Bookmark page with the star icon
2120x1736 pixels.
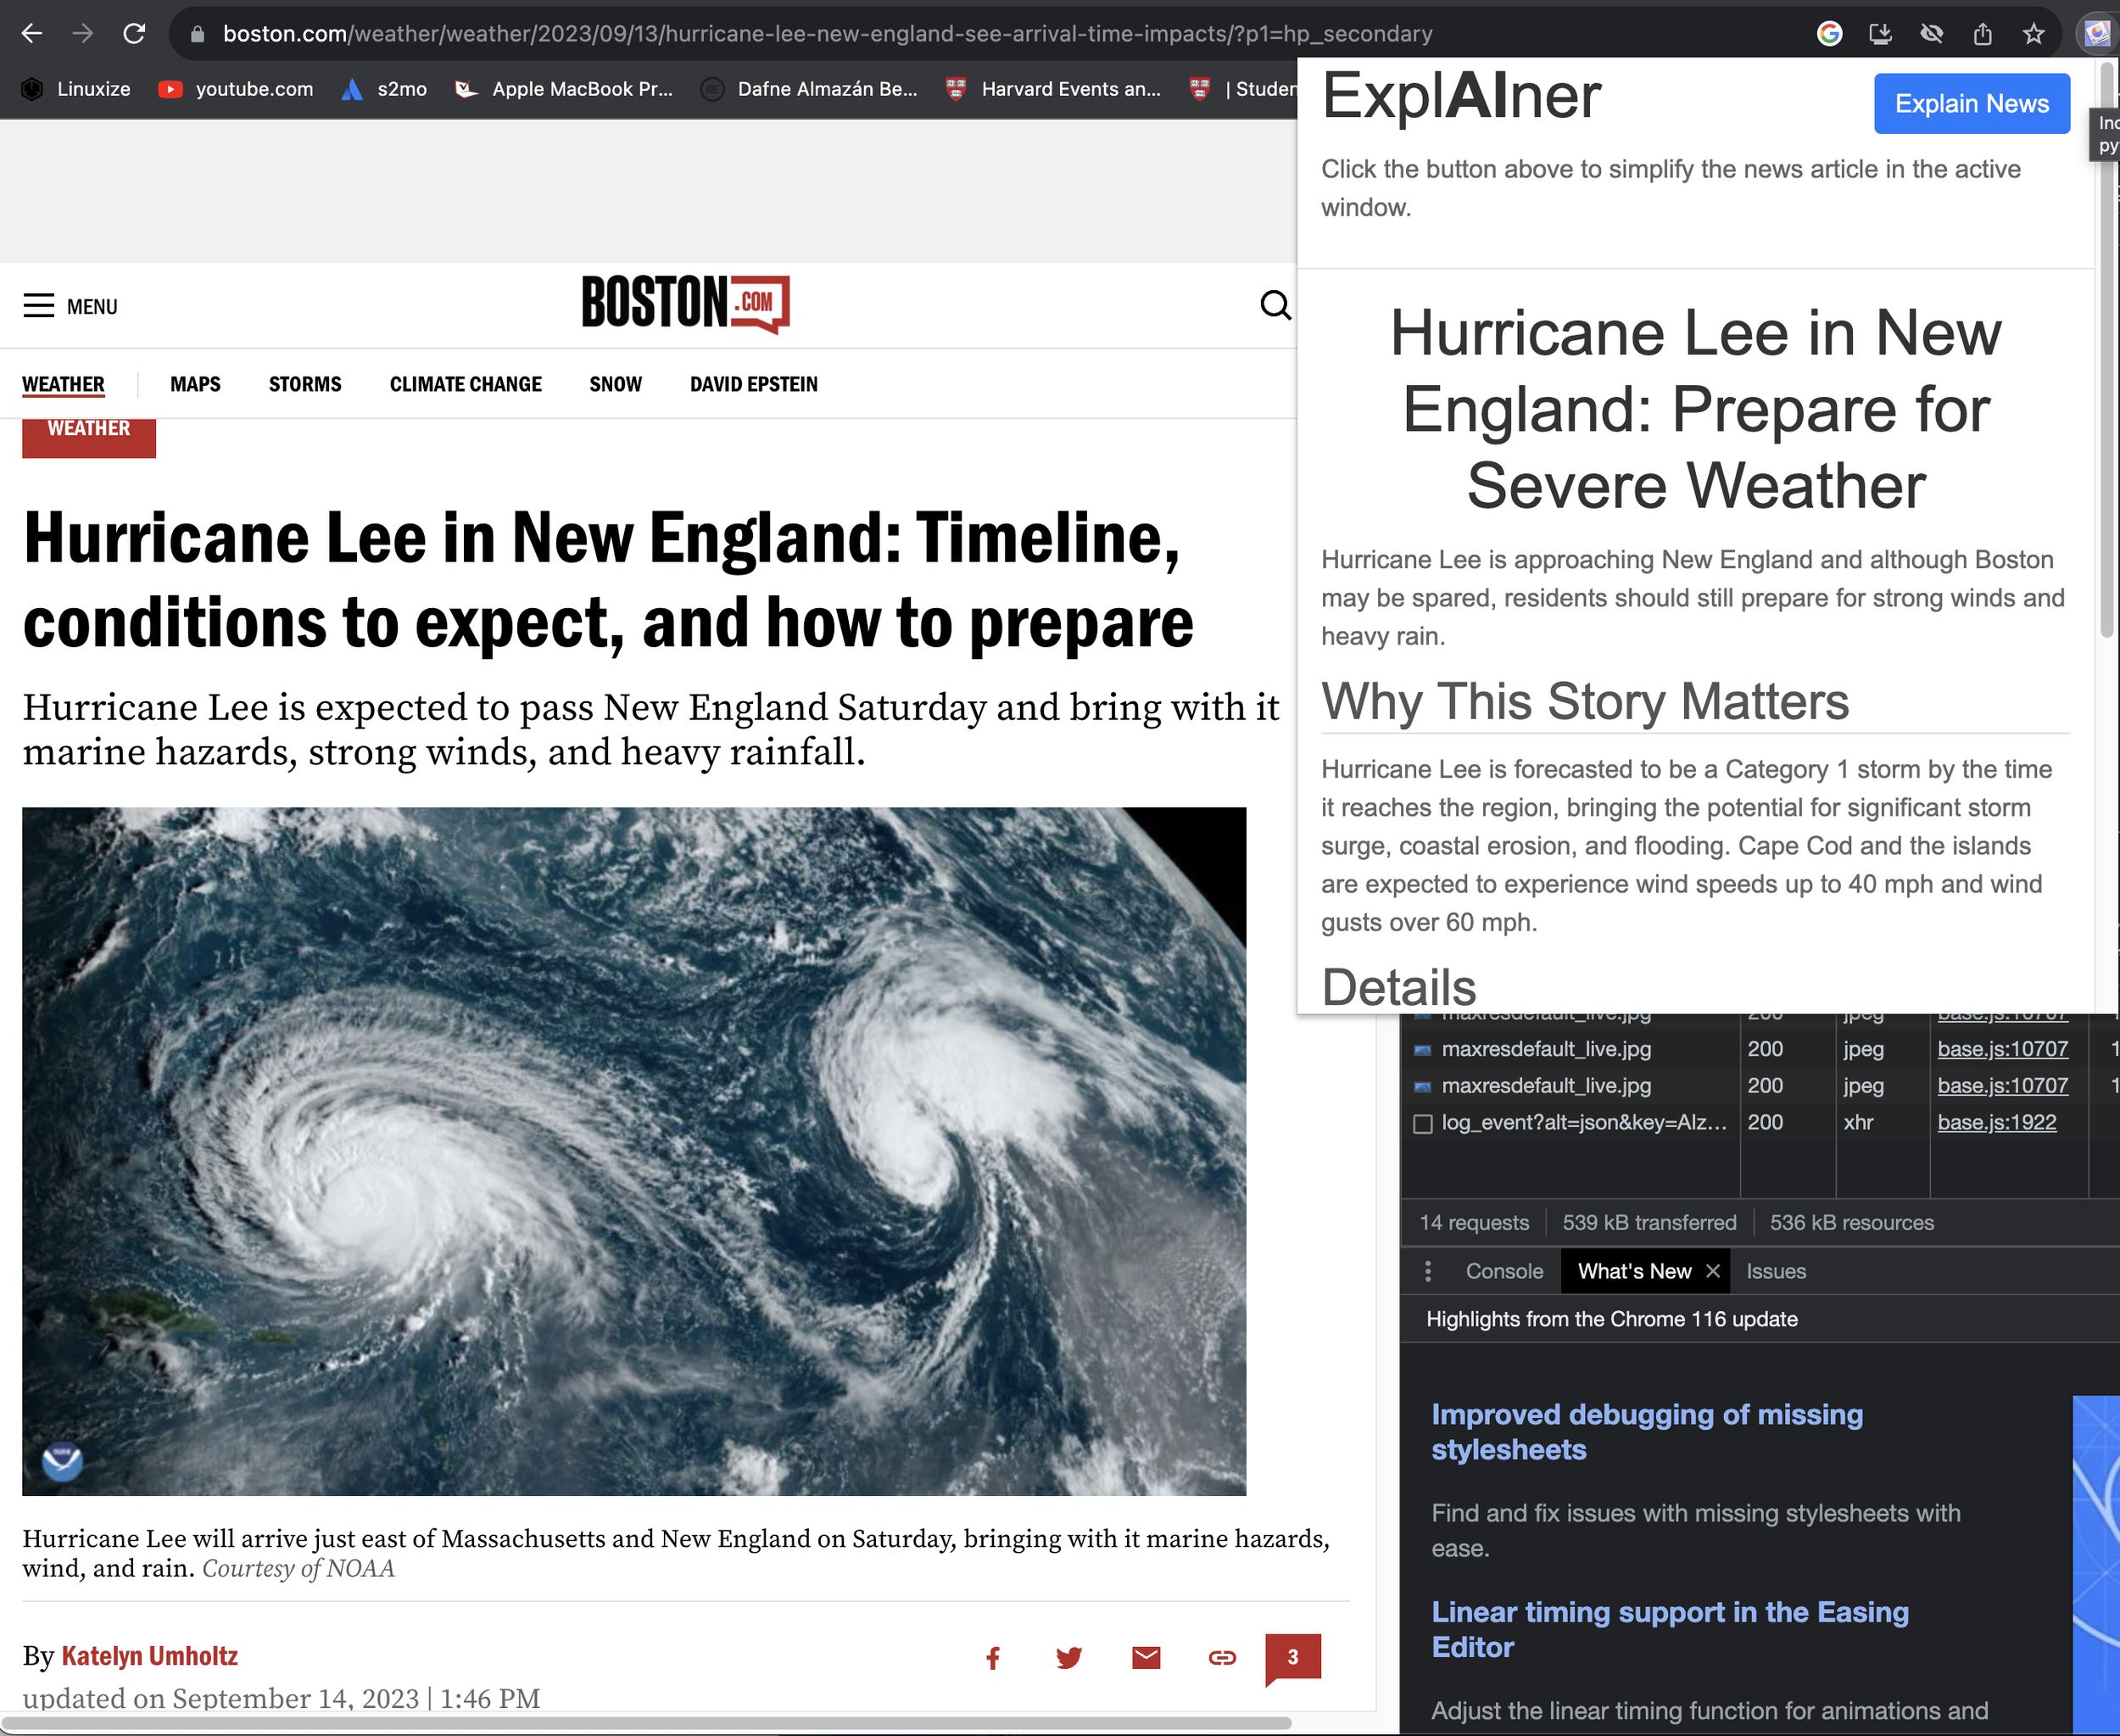click(2033, 34)
